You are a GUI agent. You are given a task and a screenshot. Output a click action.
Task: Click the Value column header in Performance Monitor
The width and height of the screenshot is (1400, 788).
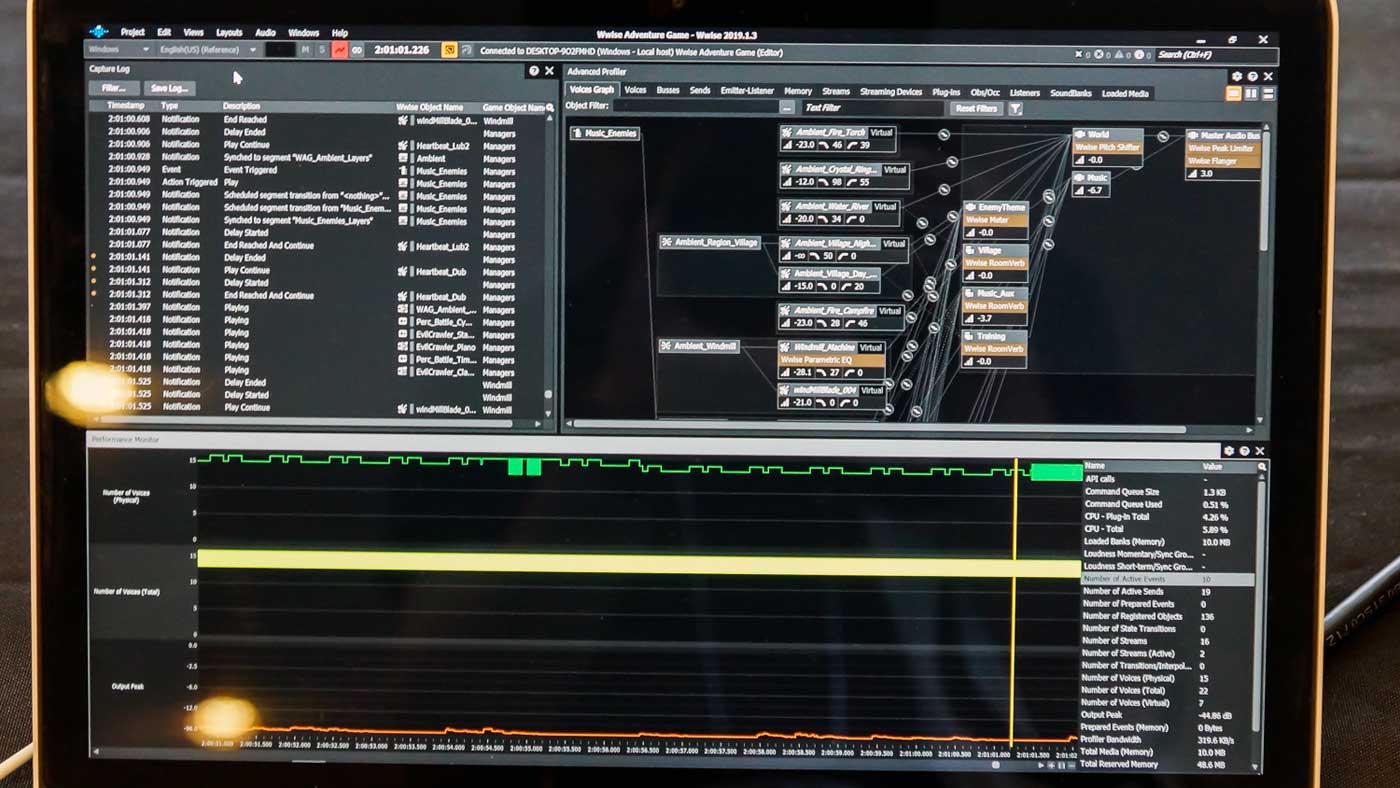coord(1212,467)
